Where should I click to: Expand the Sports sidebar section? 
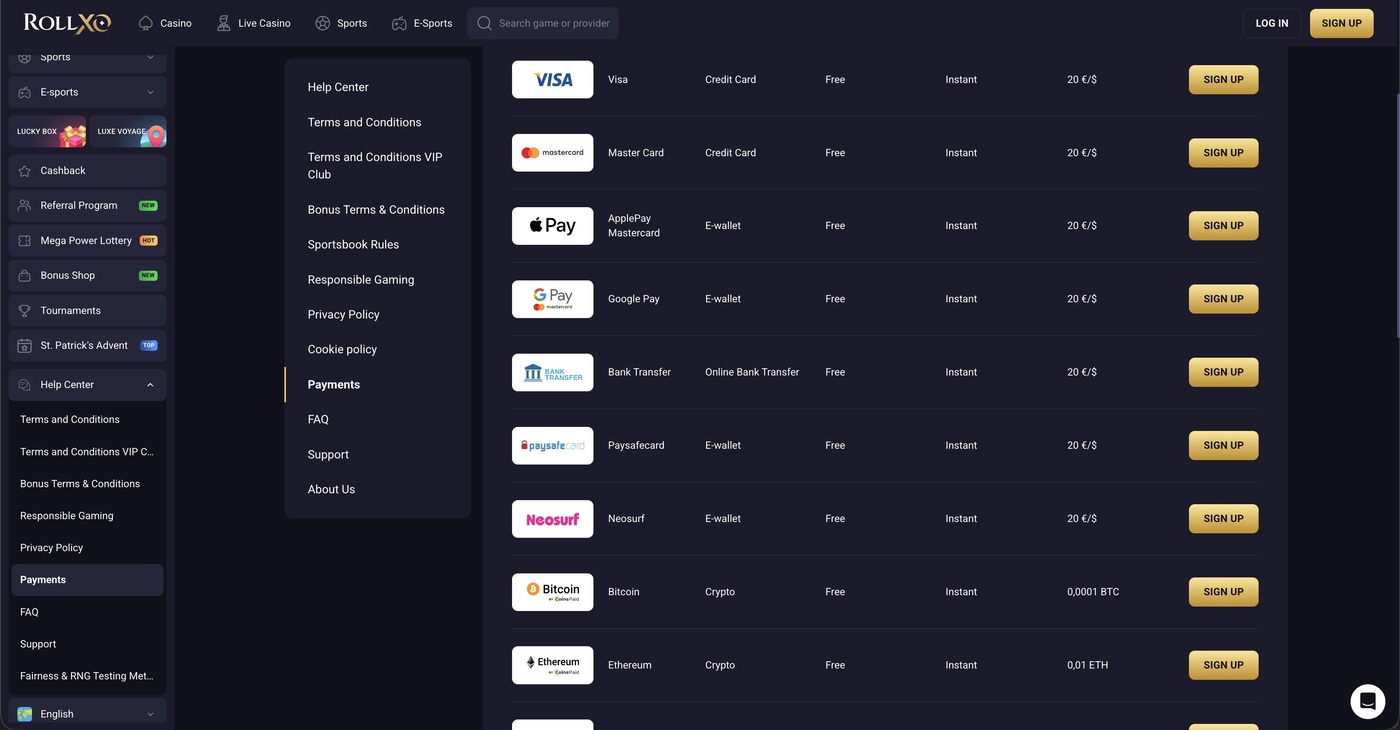(x=88, y=58)
